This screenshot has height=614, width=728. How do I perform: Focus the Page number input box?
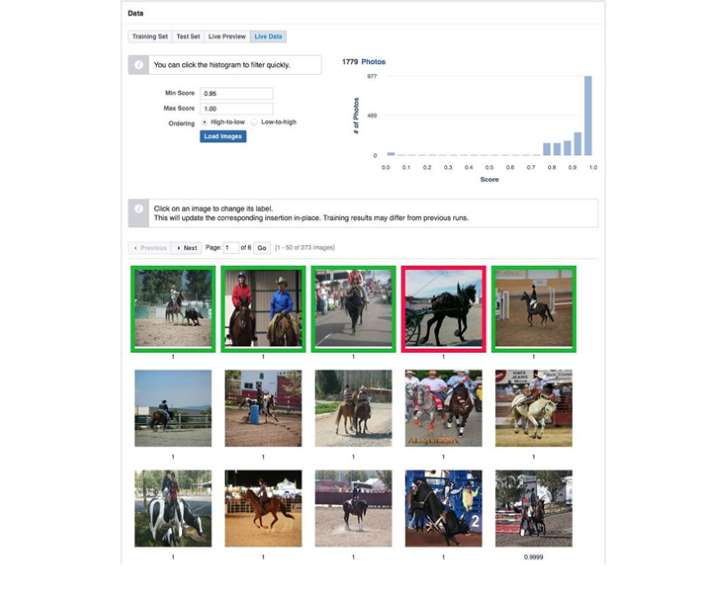point(231,247)
